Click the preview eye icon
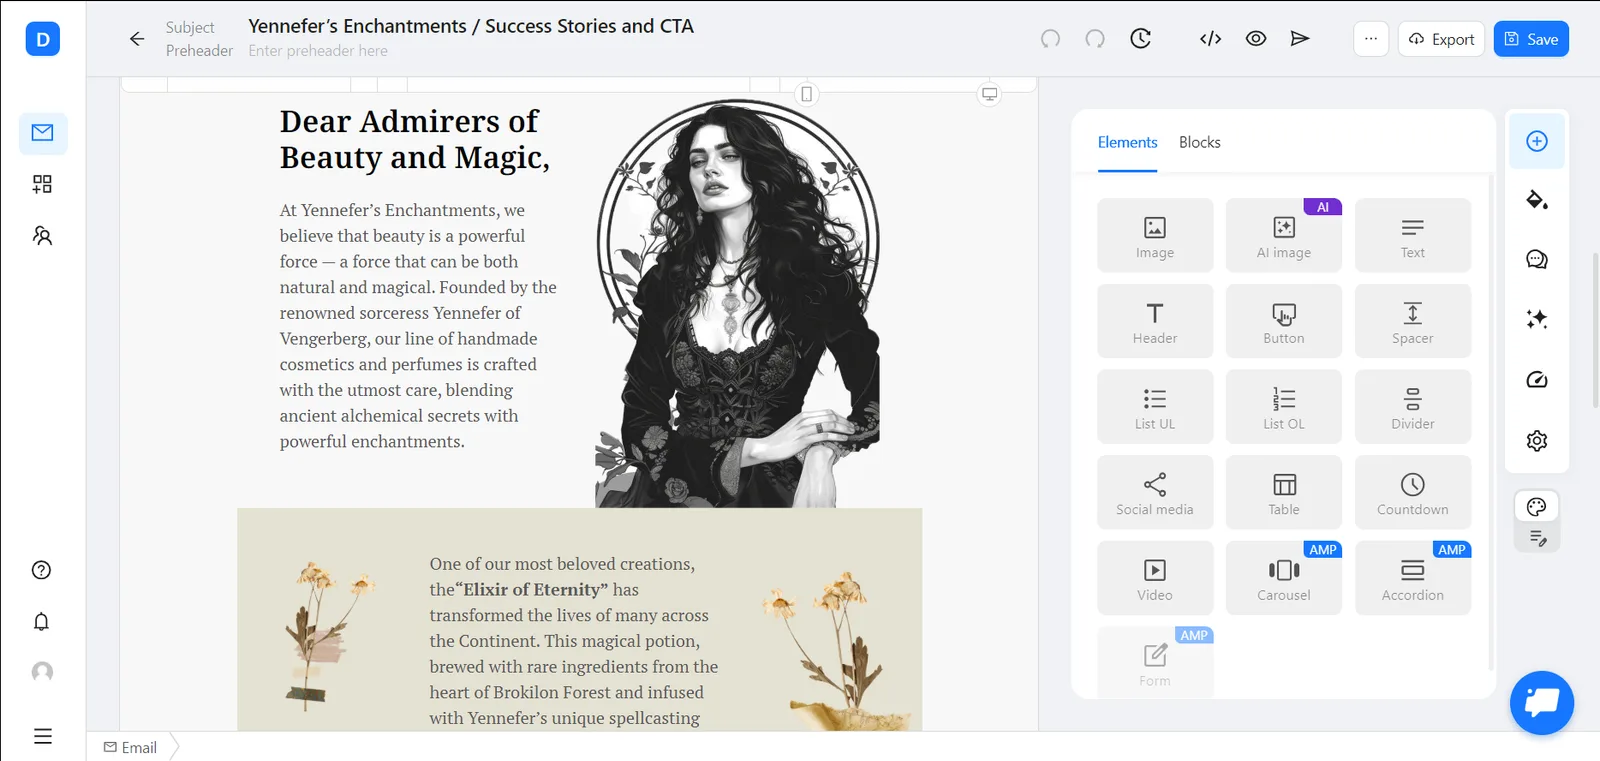 click(1256, 39)
